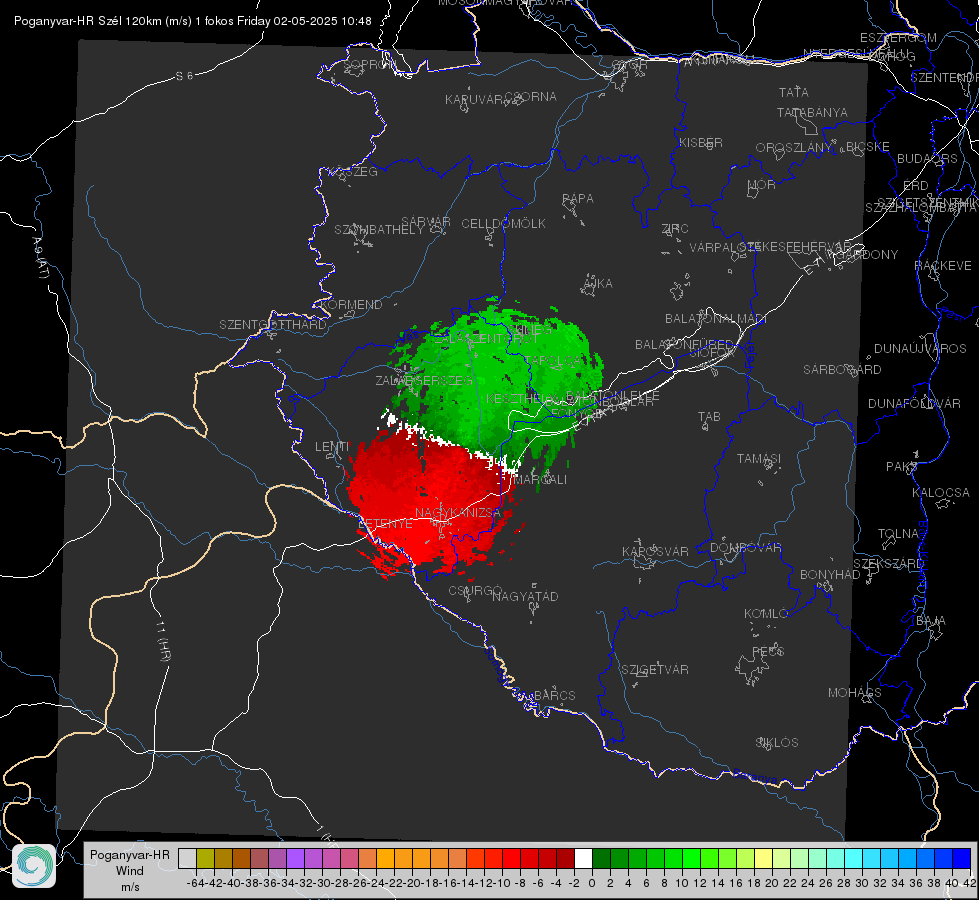Click the NAGYATÁD town label

[x=525, y=596]
